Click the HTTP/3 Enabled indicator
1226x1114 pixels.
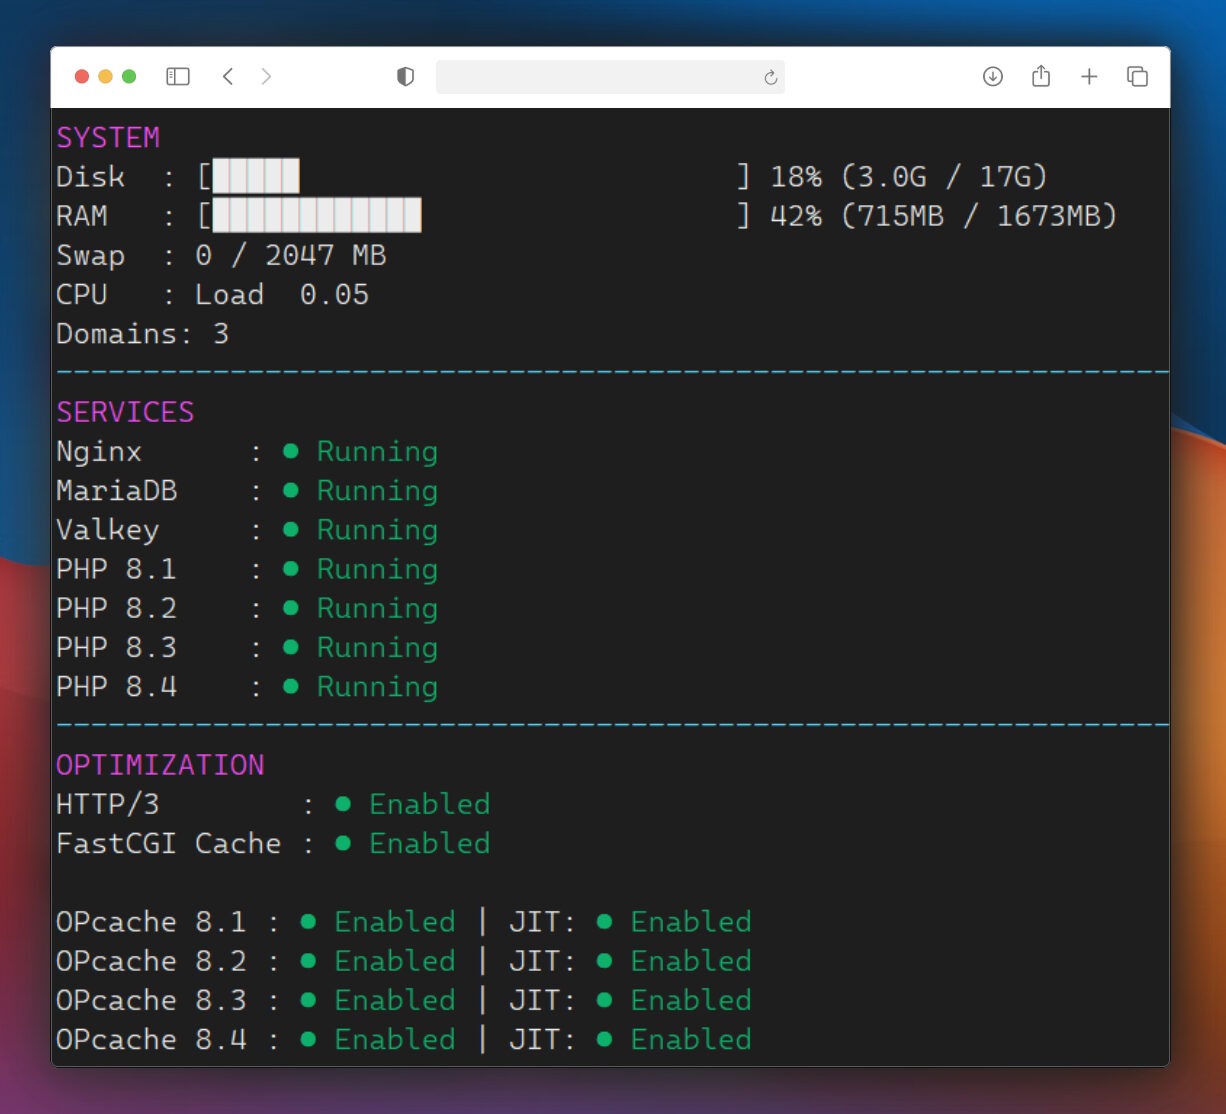point(429,804)
